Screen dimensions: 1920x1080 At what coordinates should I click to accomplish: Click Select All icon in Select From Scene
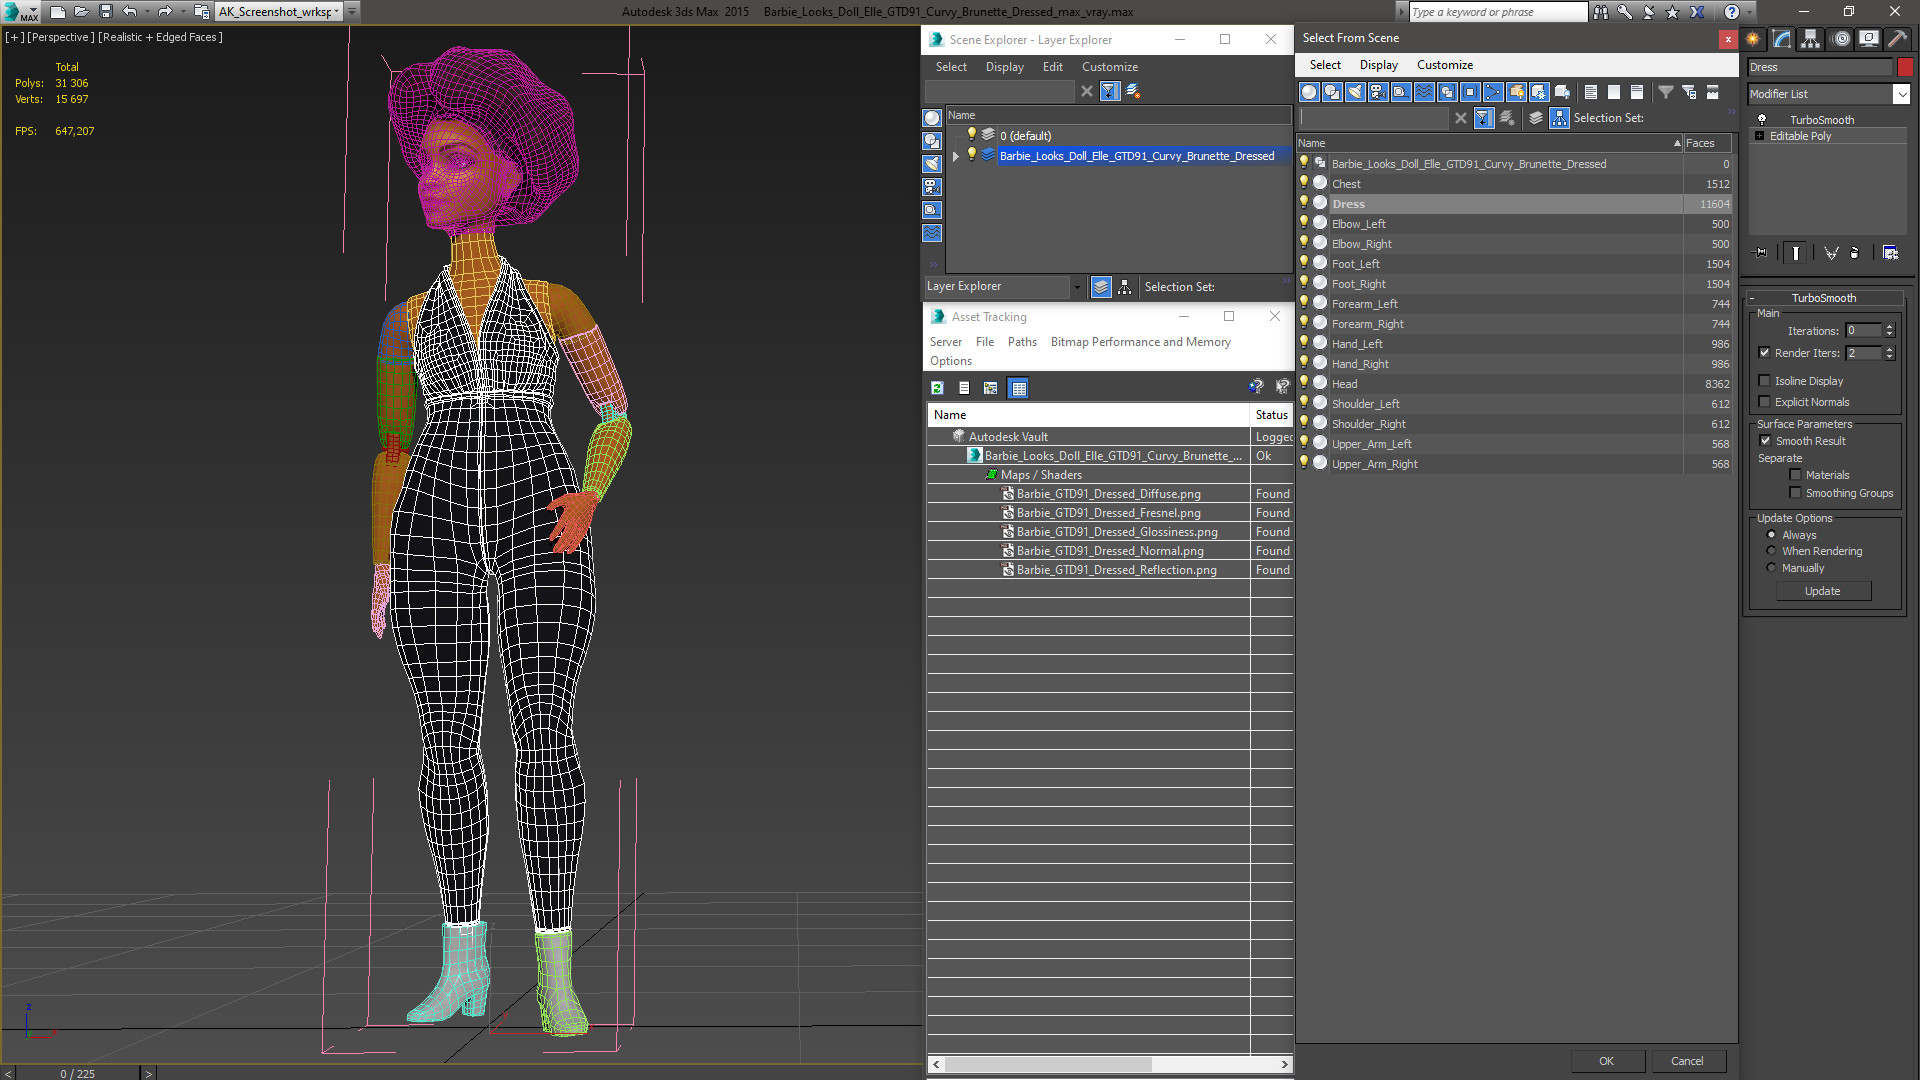click(1591, 92)
